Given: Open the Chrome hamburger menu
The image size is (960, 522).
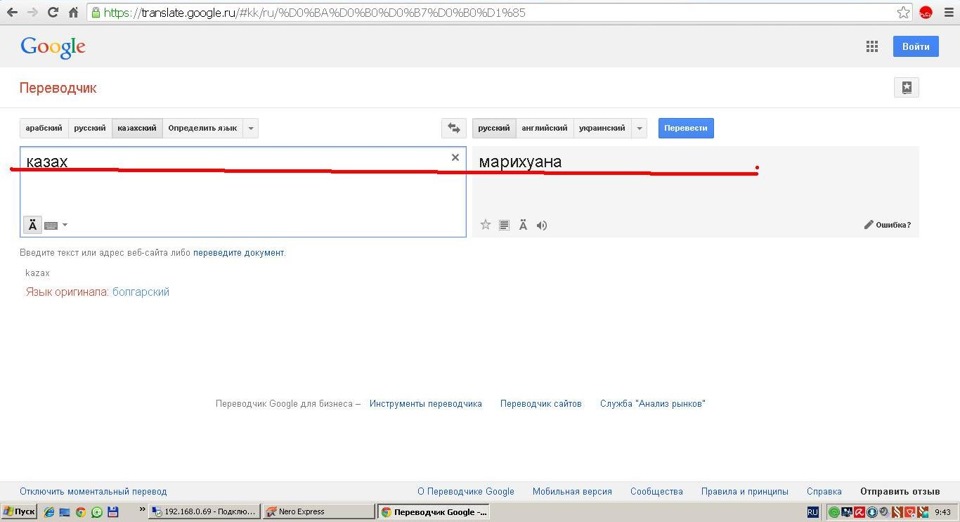Looking at the screenshot, I should pyautogui.click(x=948, y=12).
